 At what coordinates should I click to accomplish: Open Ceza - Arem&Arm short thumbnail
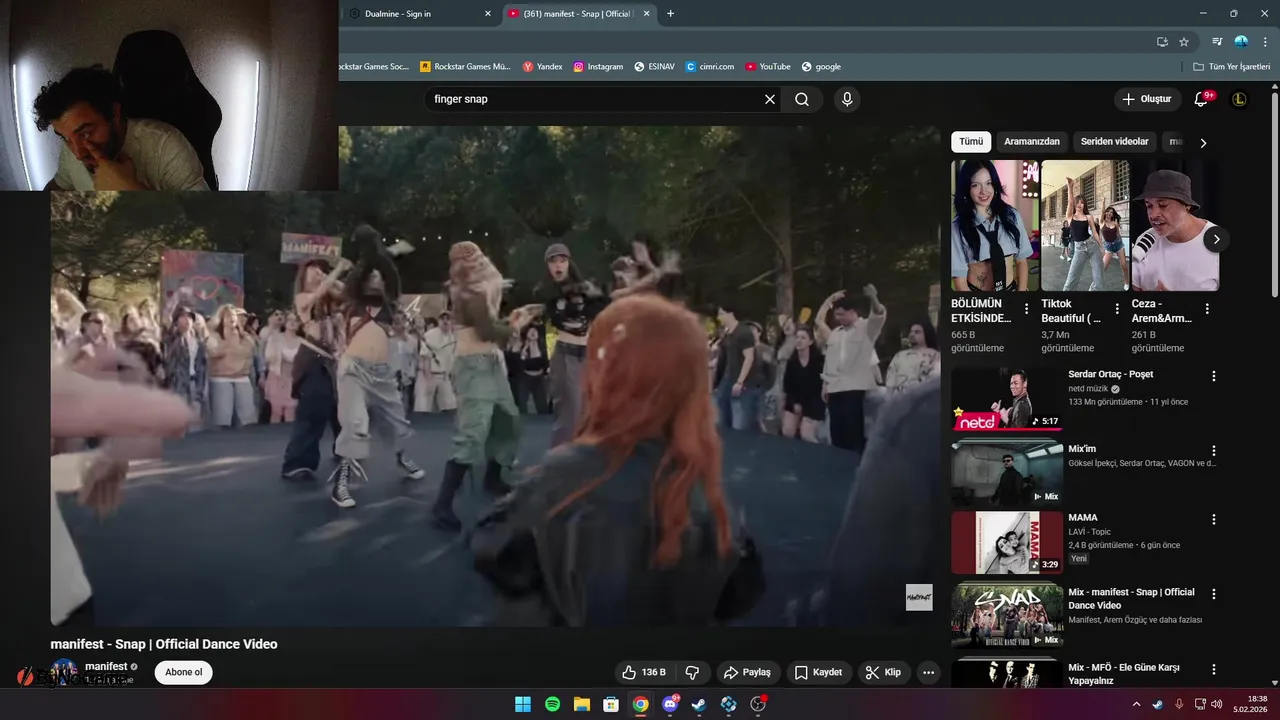[x=1175, y=225]
